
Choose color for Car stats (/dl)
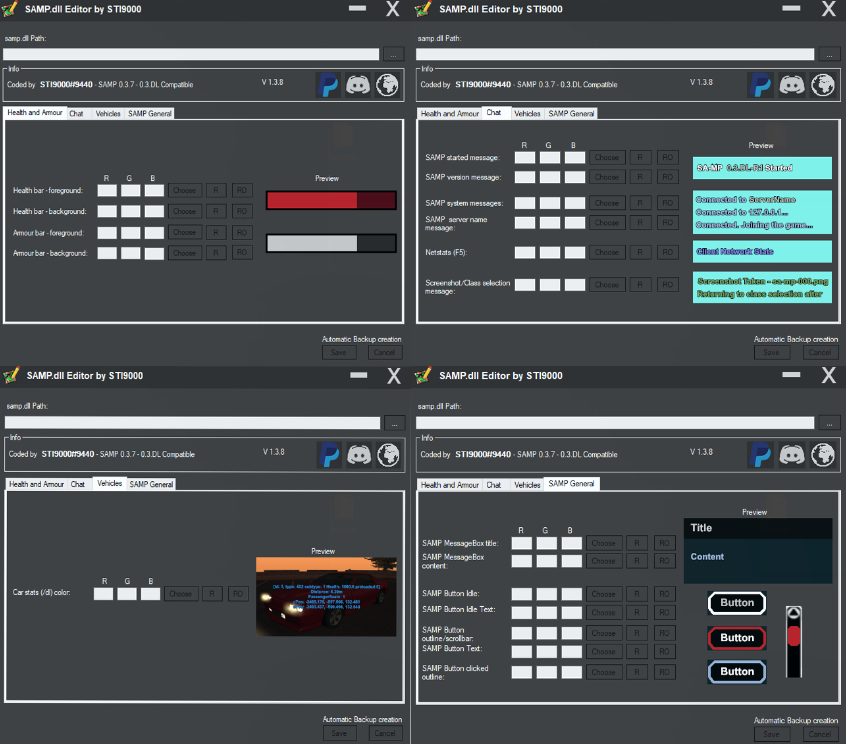181,594
